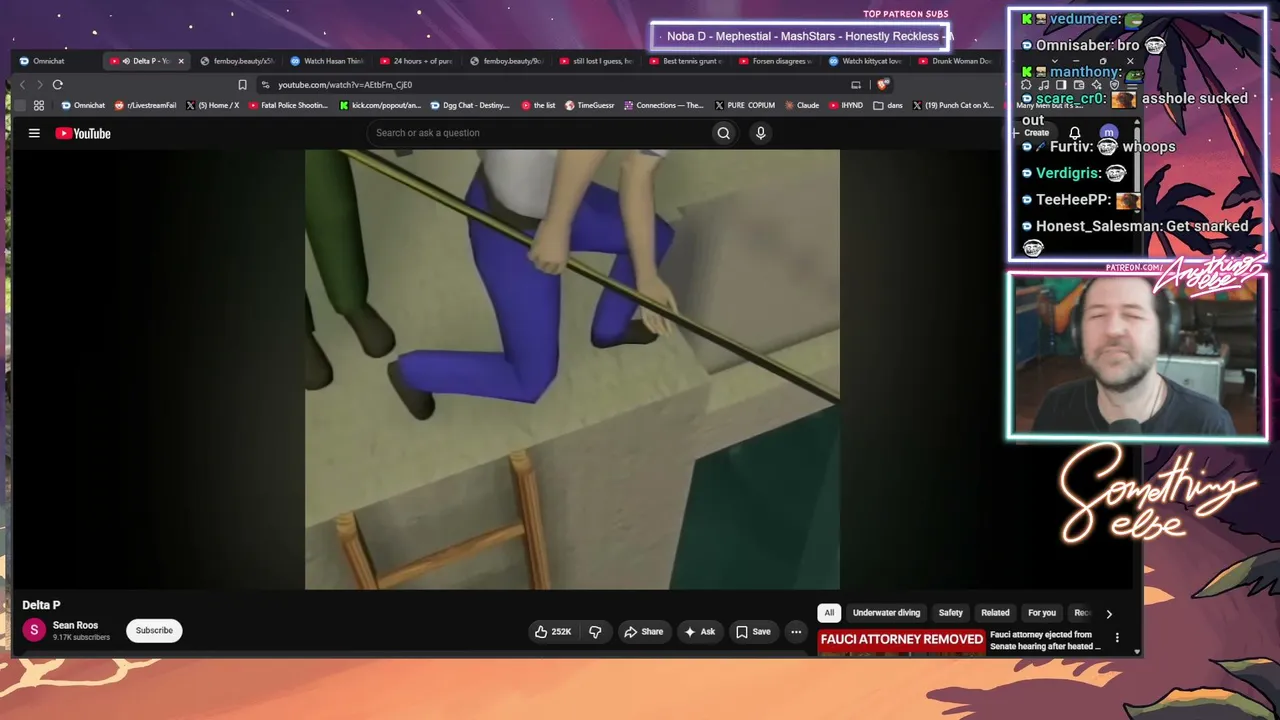Screen dimensions: 1280x720
Task: Go to the YouTube home logo
Action: tap(83, 133)
